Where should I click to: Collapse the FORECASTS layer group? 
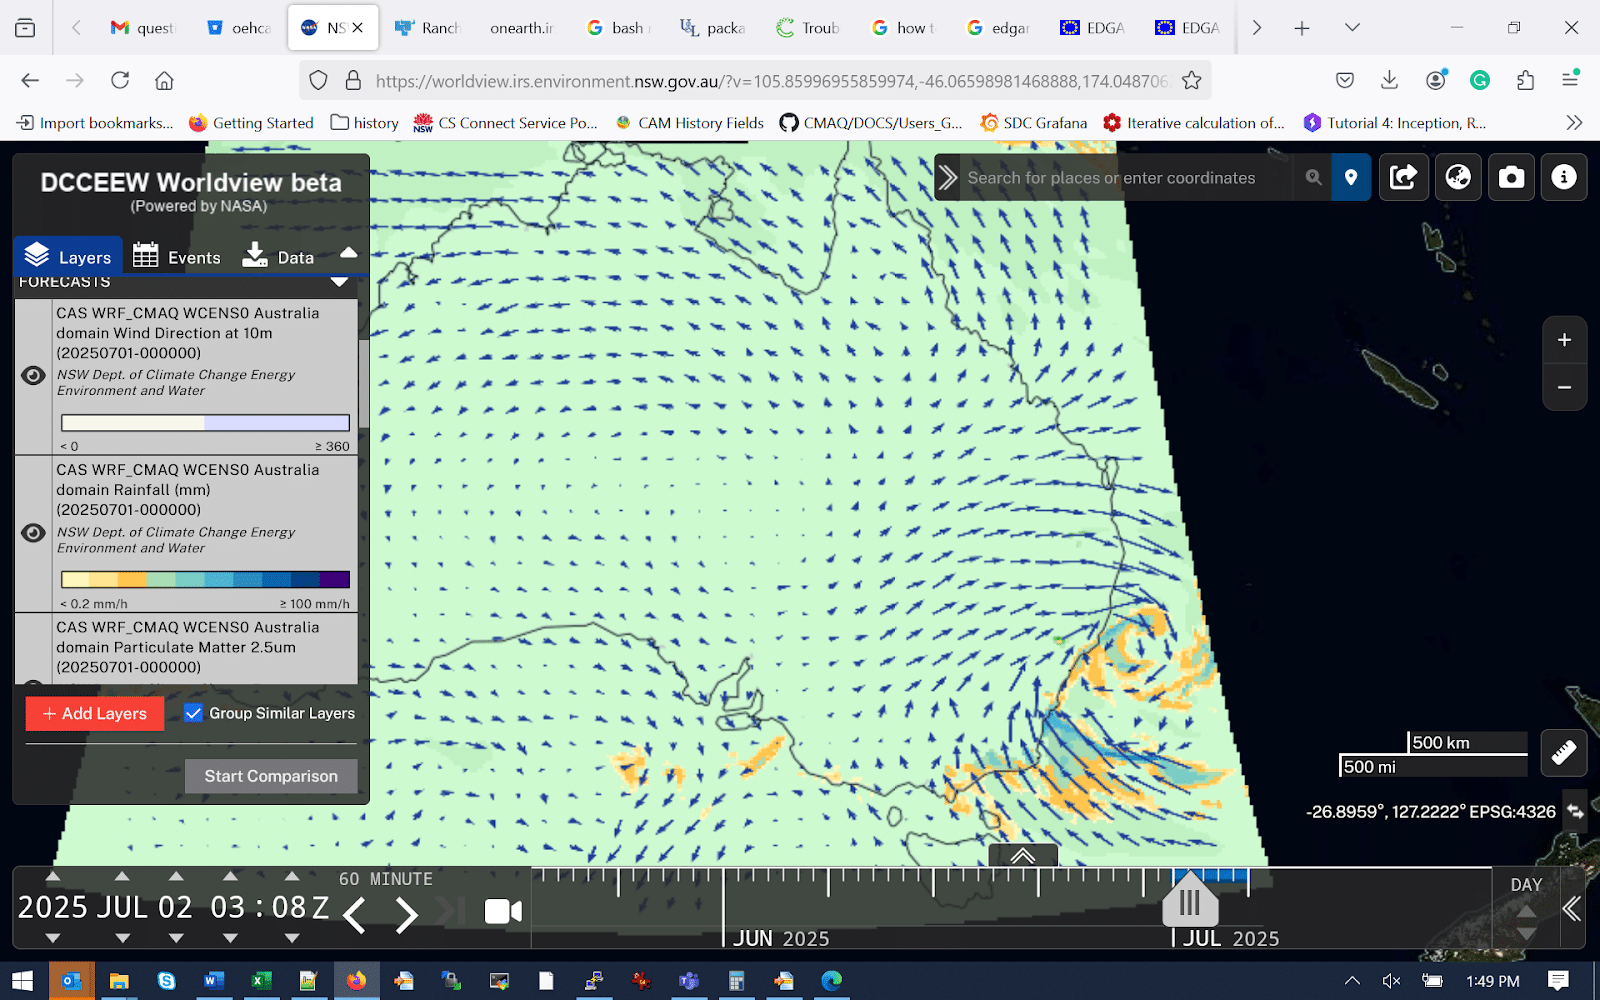[x=339, y=282]
